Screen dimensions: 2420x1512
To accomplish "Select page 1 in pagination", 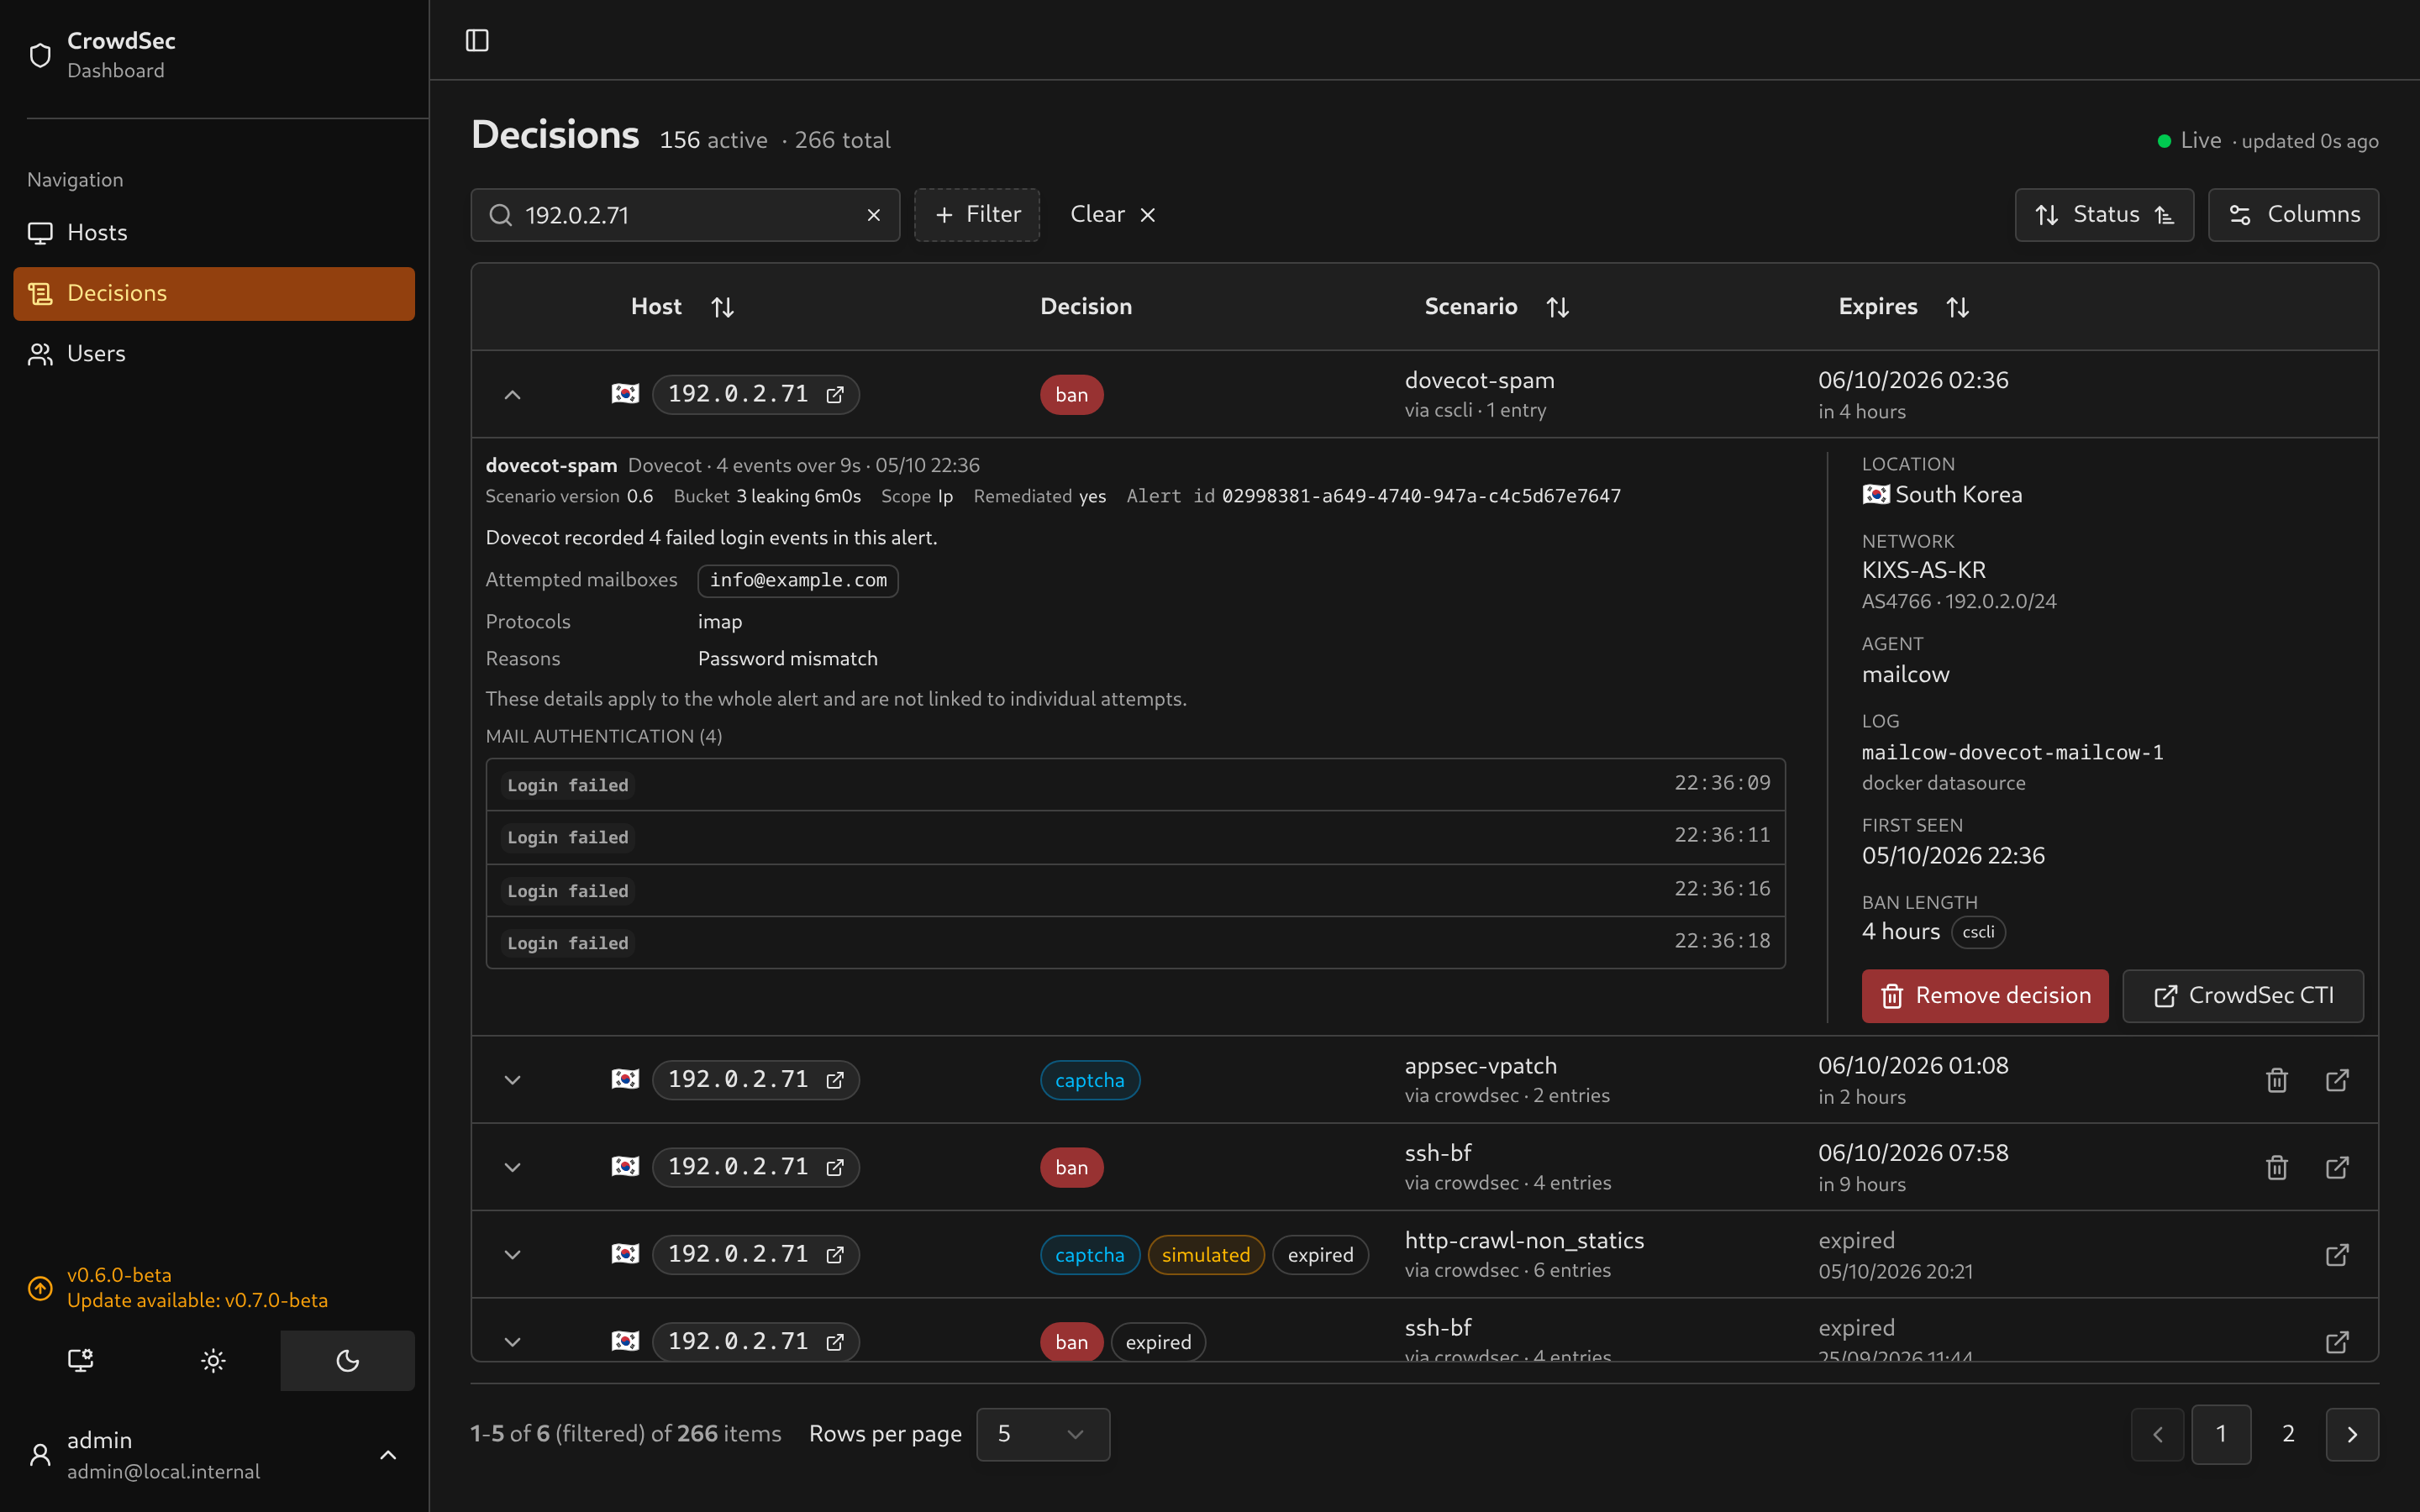I will coord(2221,1434).
